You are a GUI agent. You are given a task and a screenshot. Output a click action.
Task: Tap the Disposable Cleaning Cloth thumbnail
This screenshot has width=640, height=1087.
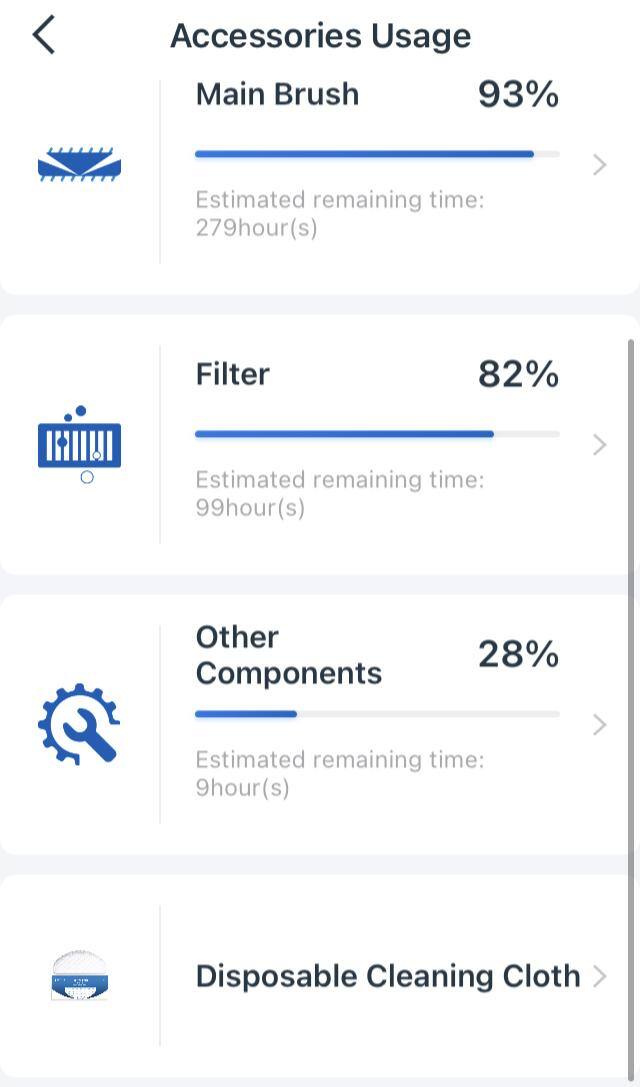(x=80, y=976)
